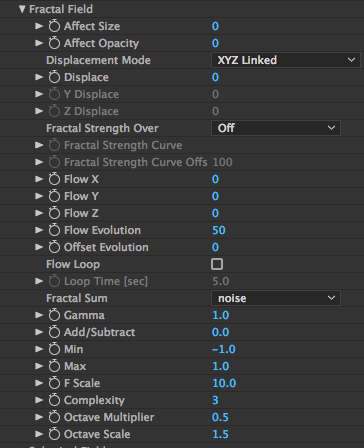Screen dimensions: 364x448
Task: Click the Flow Evolution stopwatch icon
Action: point(54,230)
